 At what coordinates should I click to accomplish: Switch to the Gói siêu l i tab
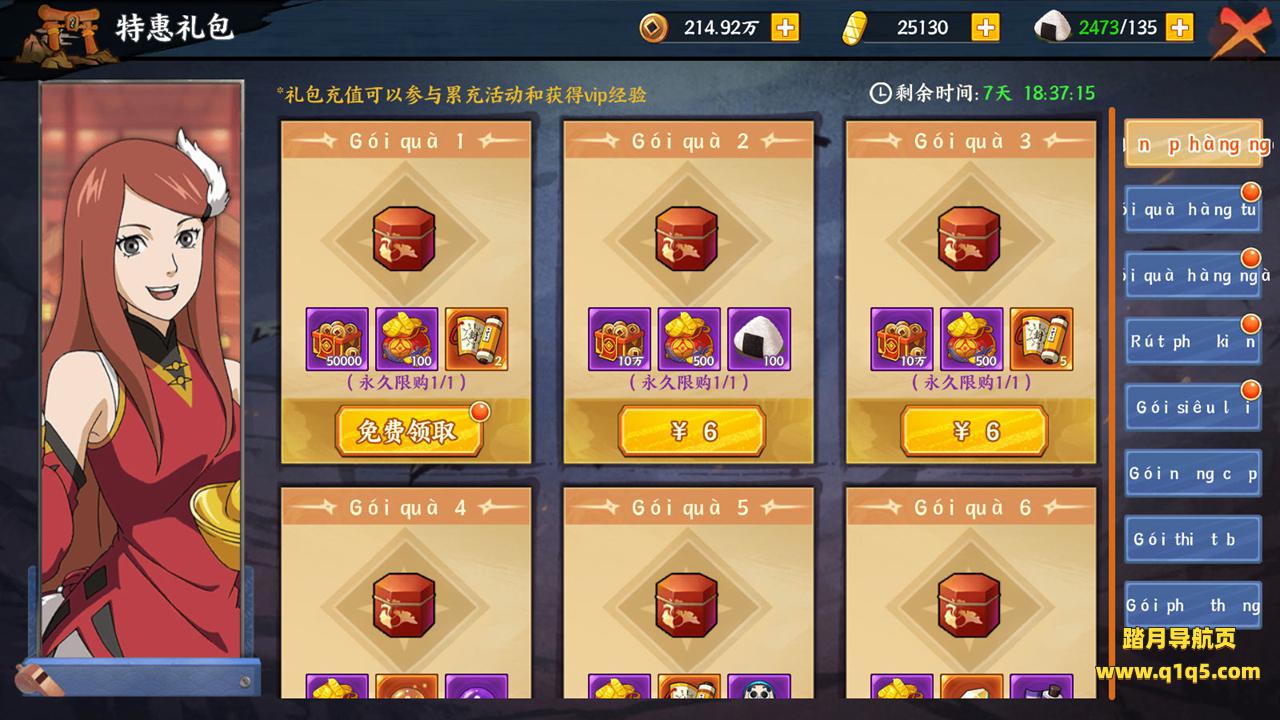[1193, 408]
